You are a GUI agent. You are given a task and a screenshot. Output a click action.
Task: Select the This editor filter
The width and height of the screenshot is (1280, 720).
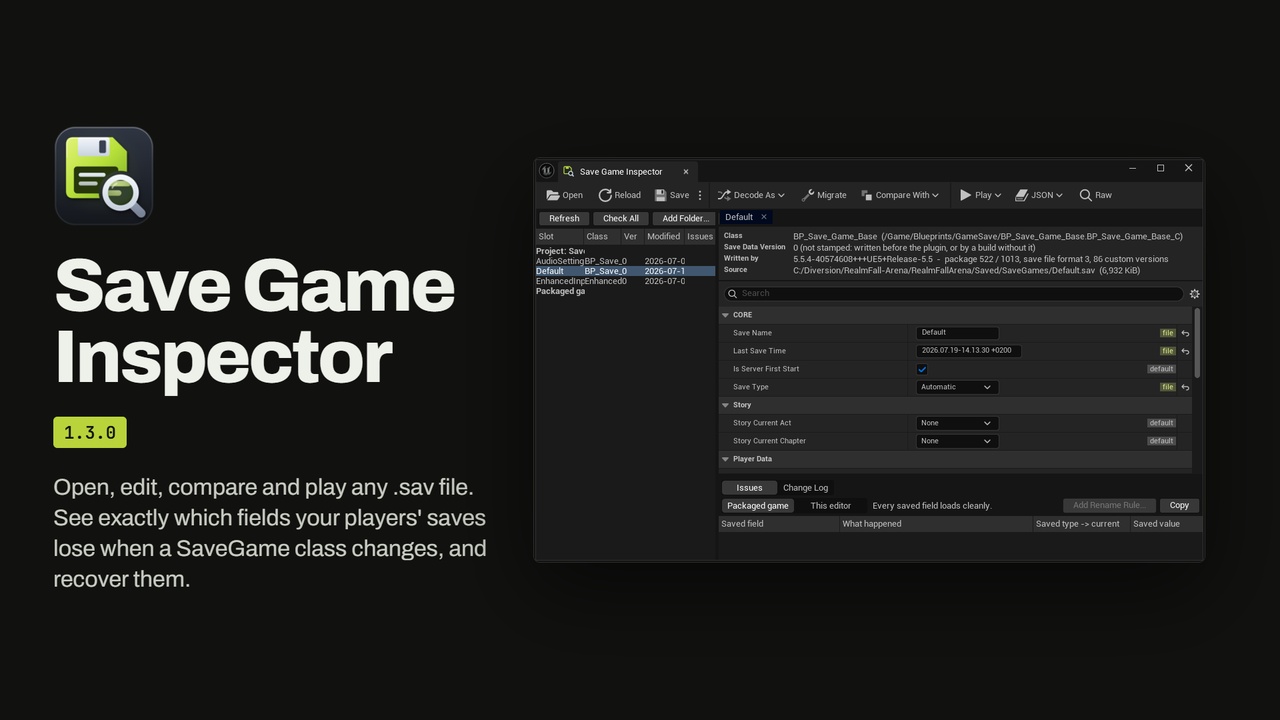[x=831, y=506]
